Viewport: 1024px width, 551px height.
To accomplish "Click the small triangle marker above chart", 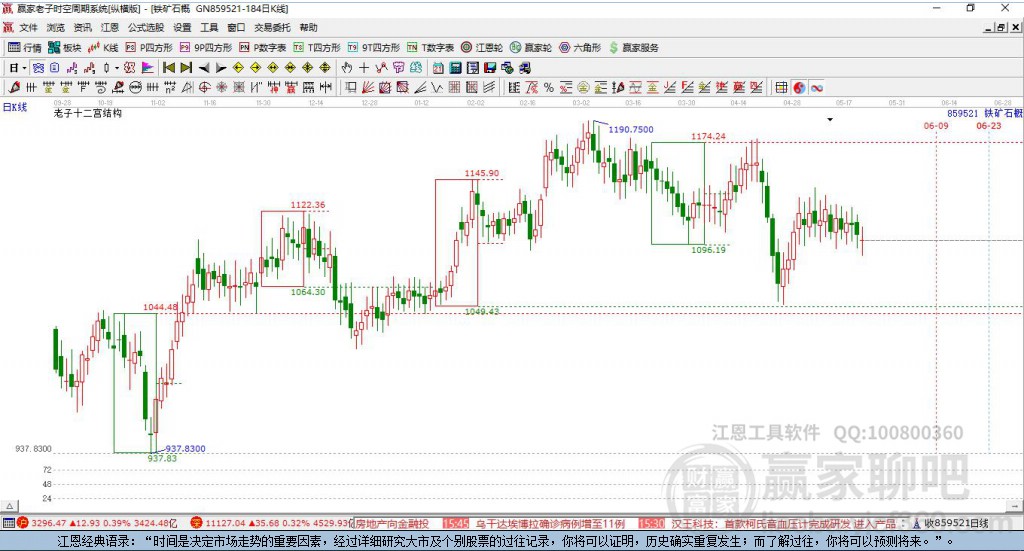I will [x=830, y=119].
